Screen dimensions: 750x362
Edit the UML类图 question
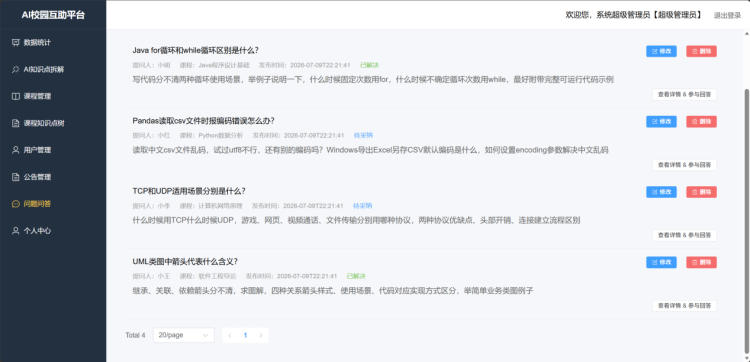click(661, 262)
